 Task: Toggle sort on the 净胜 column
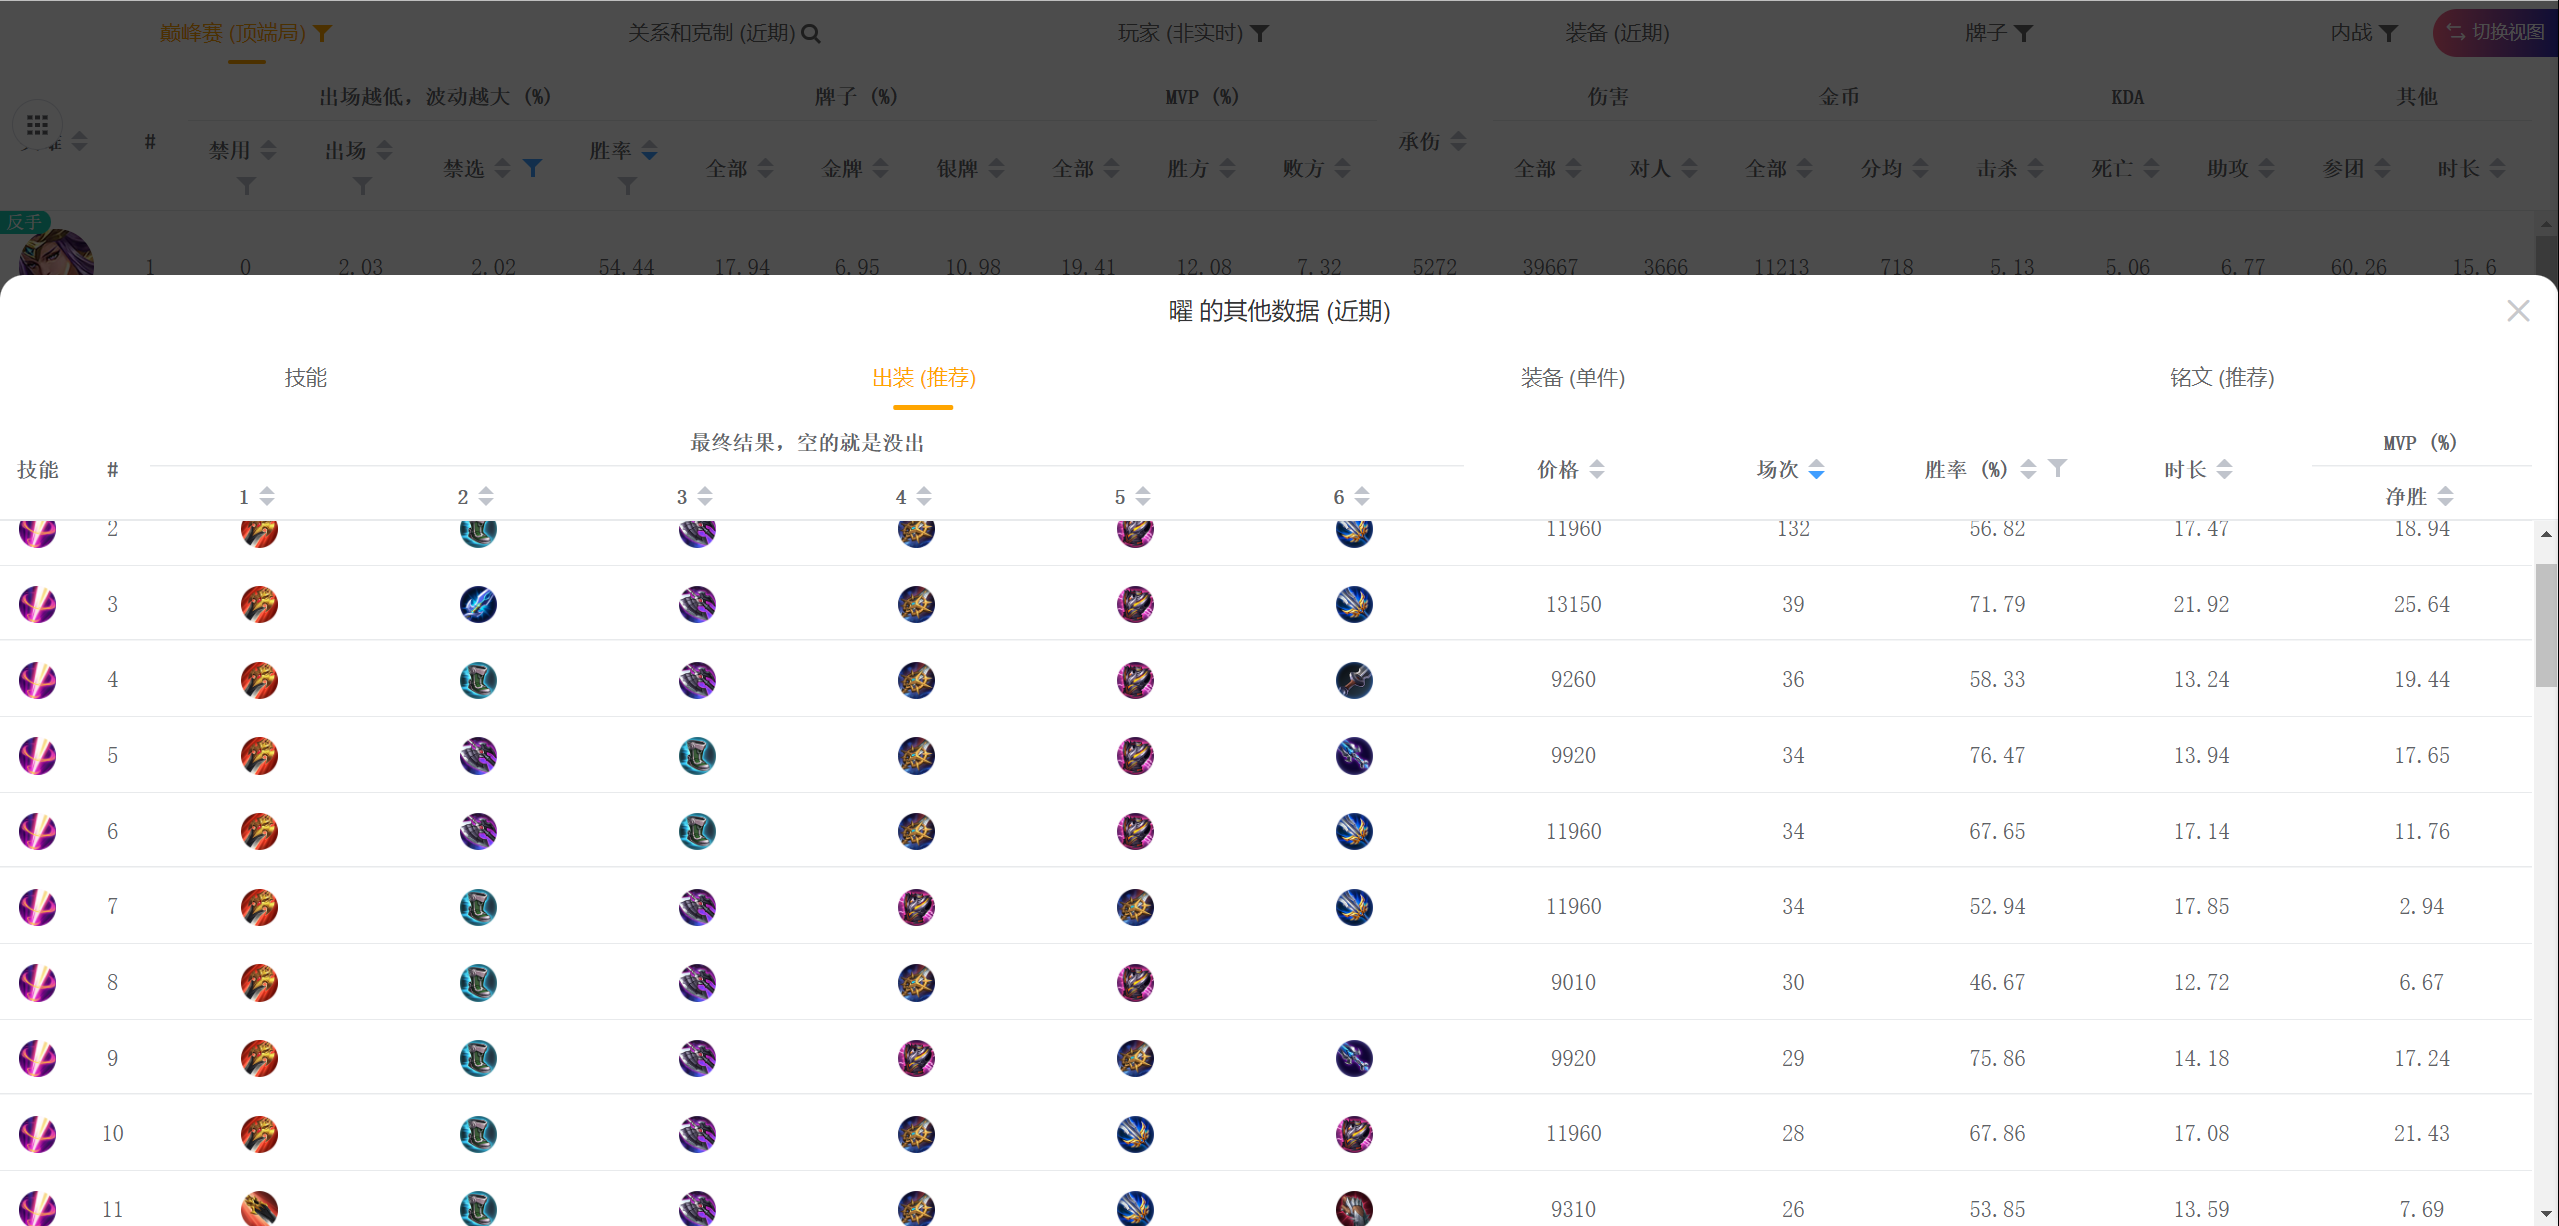pyautogui.click(x=2445, y=496)
